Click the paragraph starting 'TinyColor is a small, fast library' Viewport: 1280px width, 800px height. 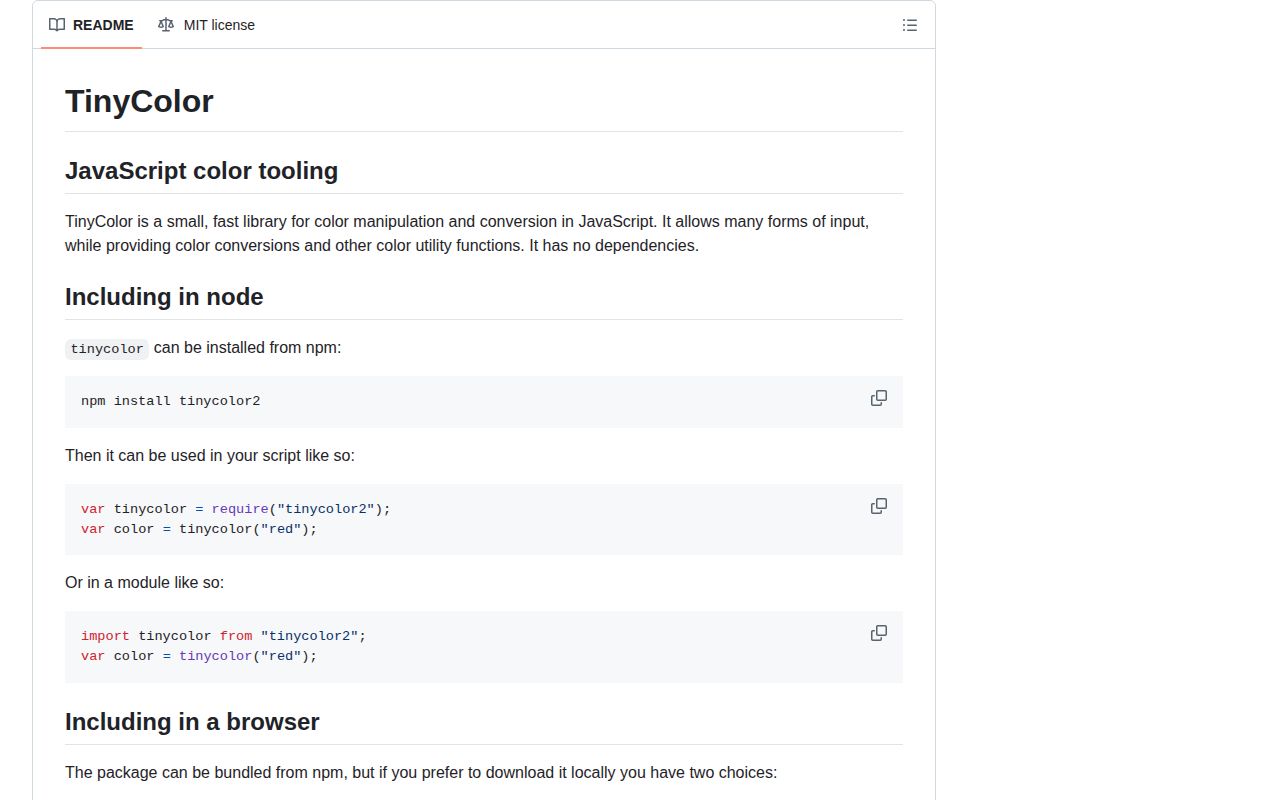(x=467, y=233)
